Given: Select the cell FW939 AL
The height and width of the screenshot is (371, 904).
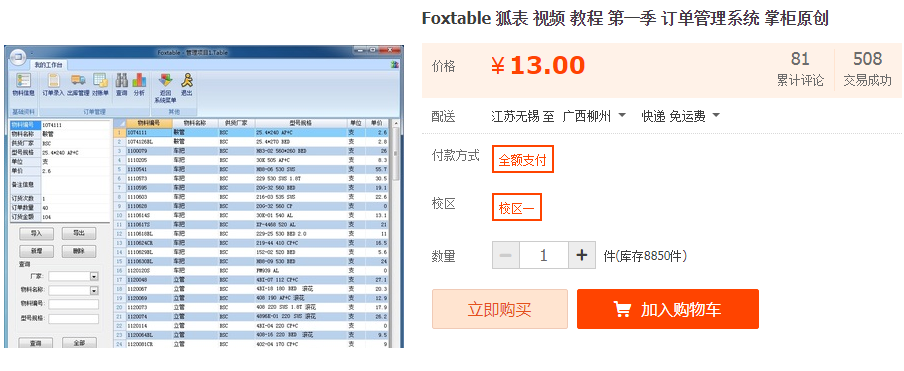Looking at the screenshot, I should pyautogui.click(x=300, y=270).
